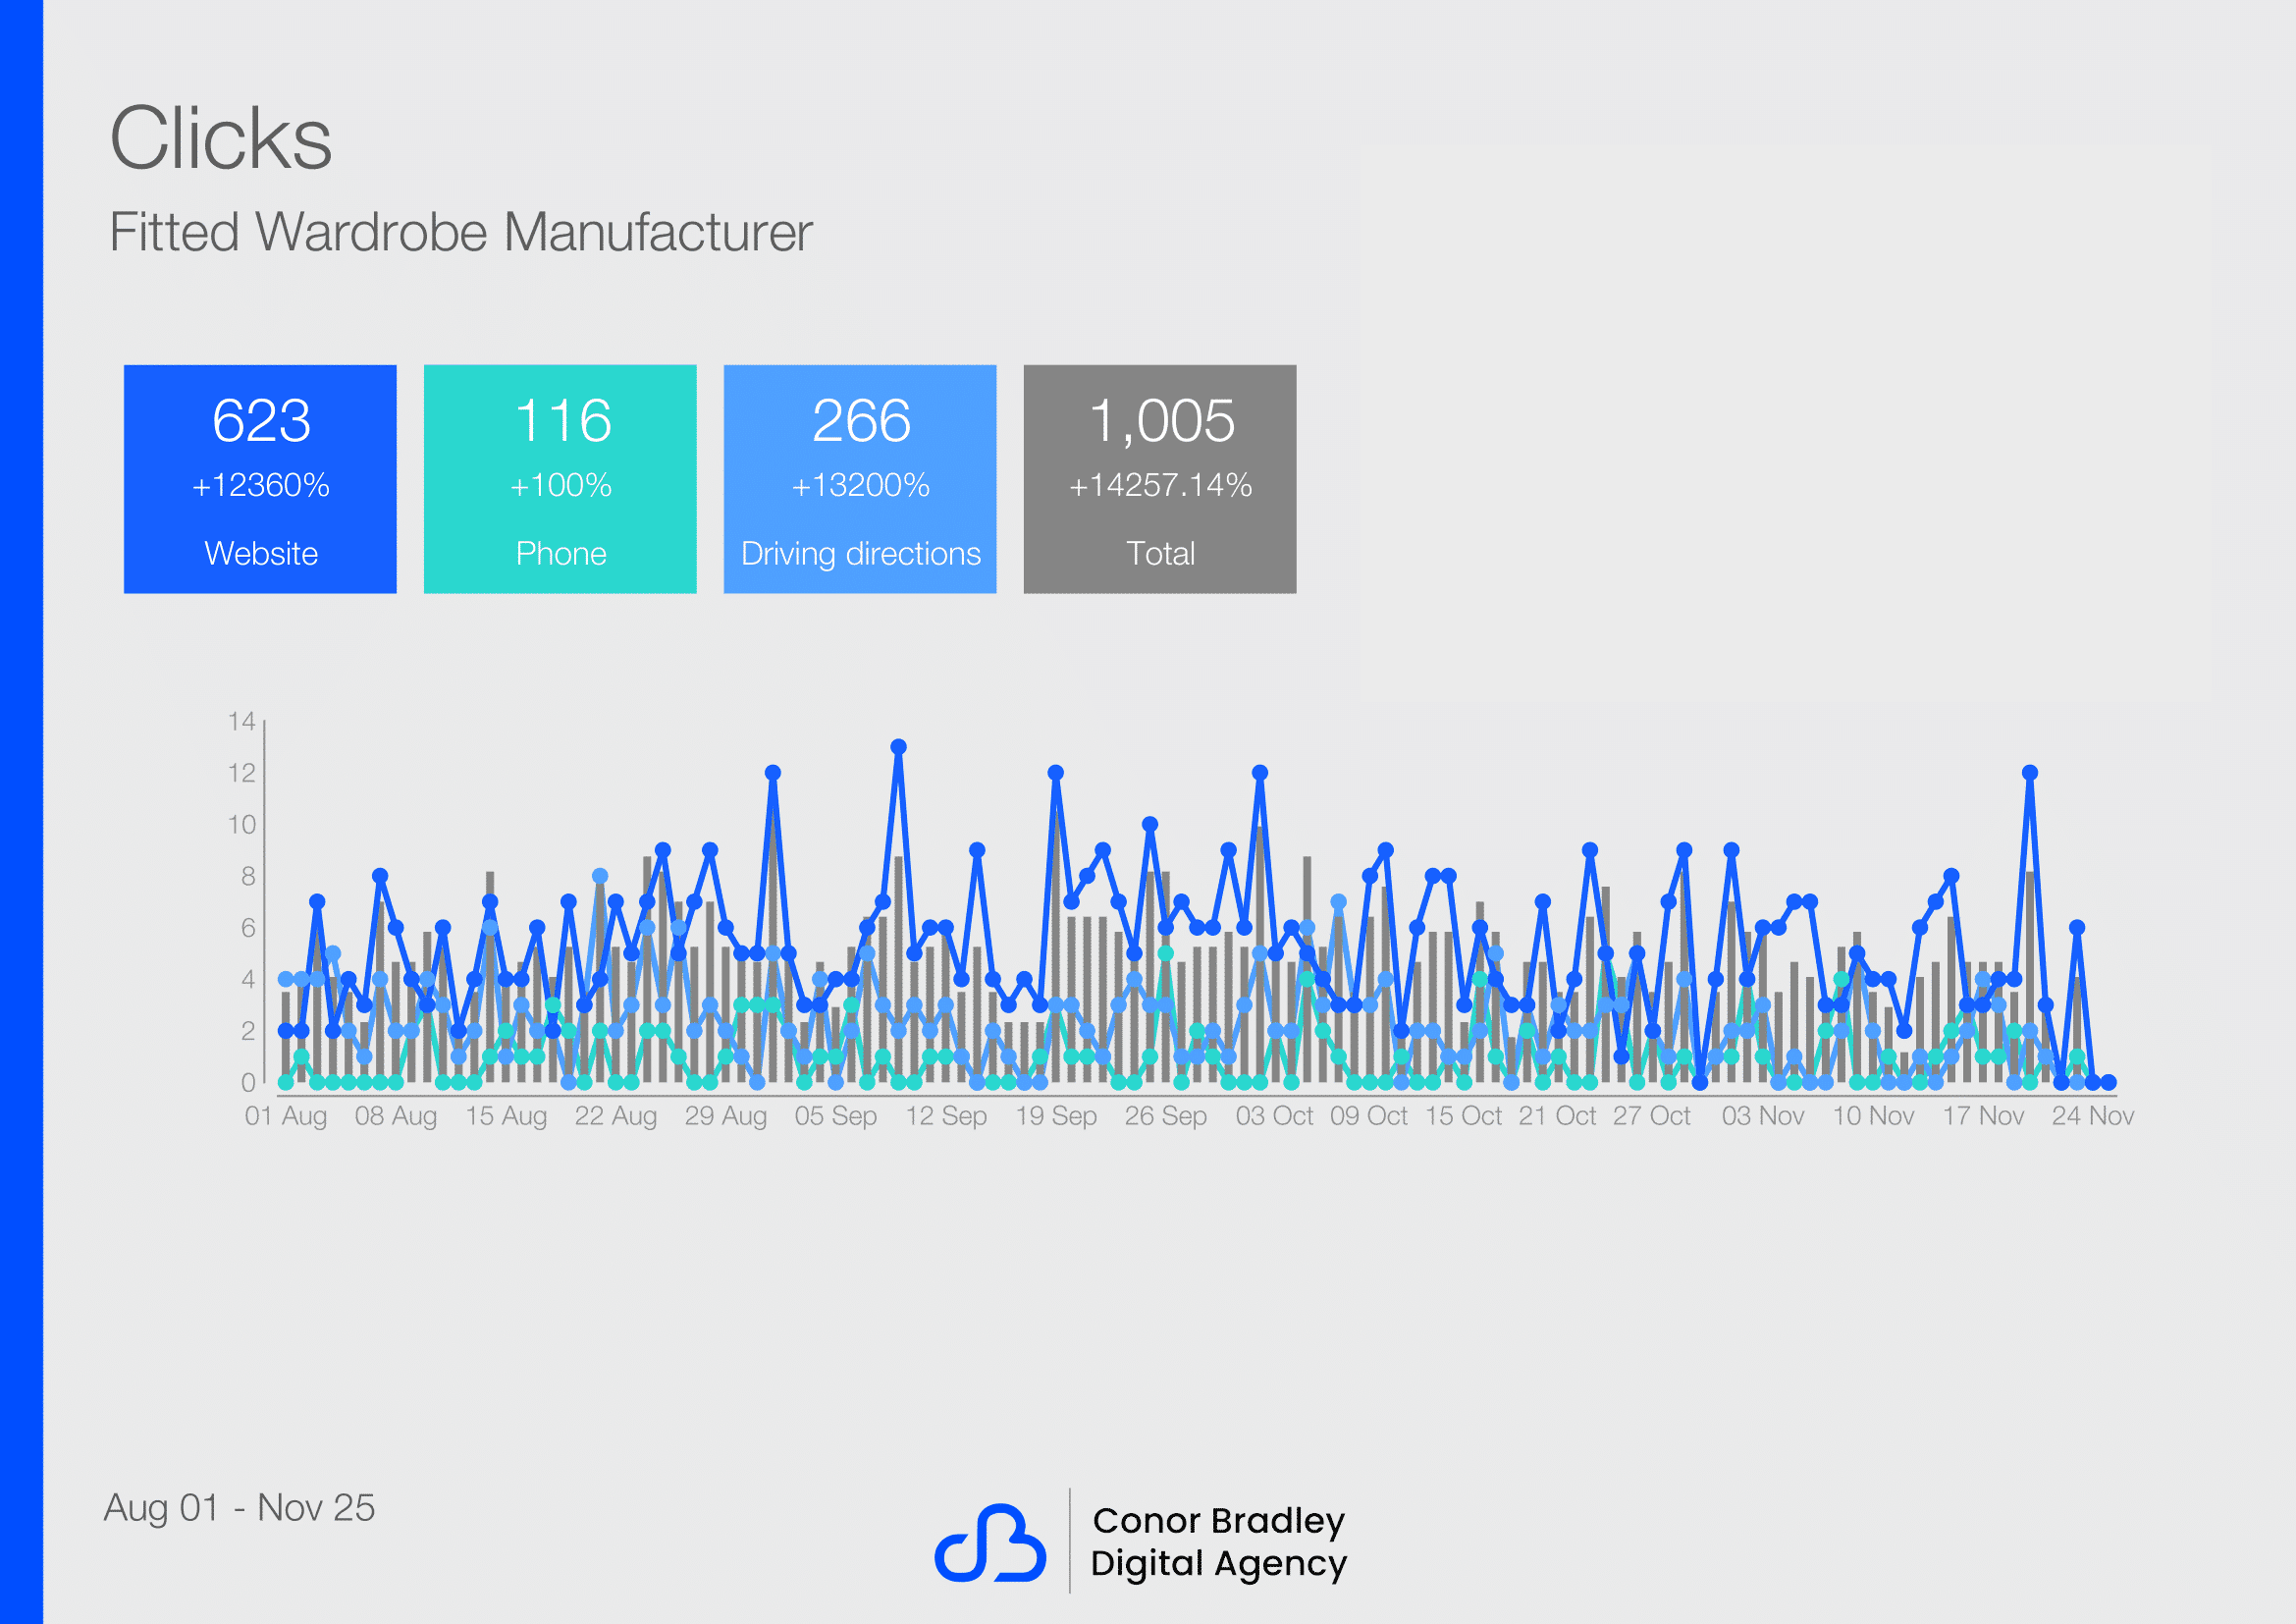Click the Conor Bradley cloud logo icon

coord(990,1543)
